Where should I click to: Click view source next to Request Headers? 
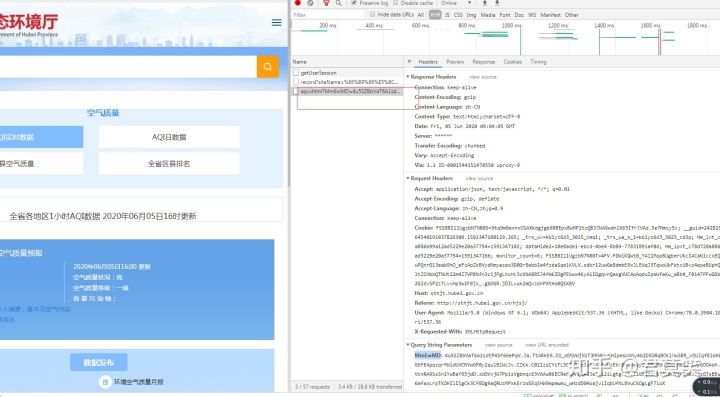tap(479, 178)
